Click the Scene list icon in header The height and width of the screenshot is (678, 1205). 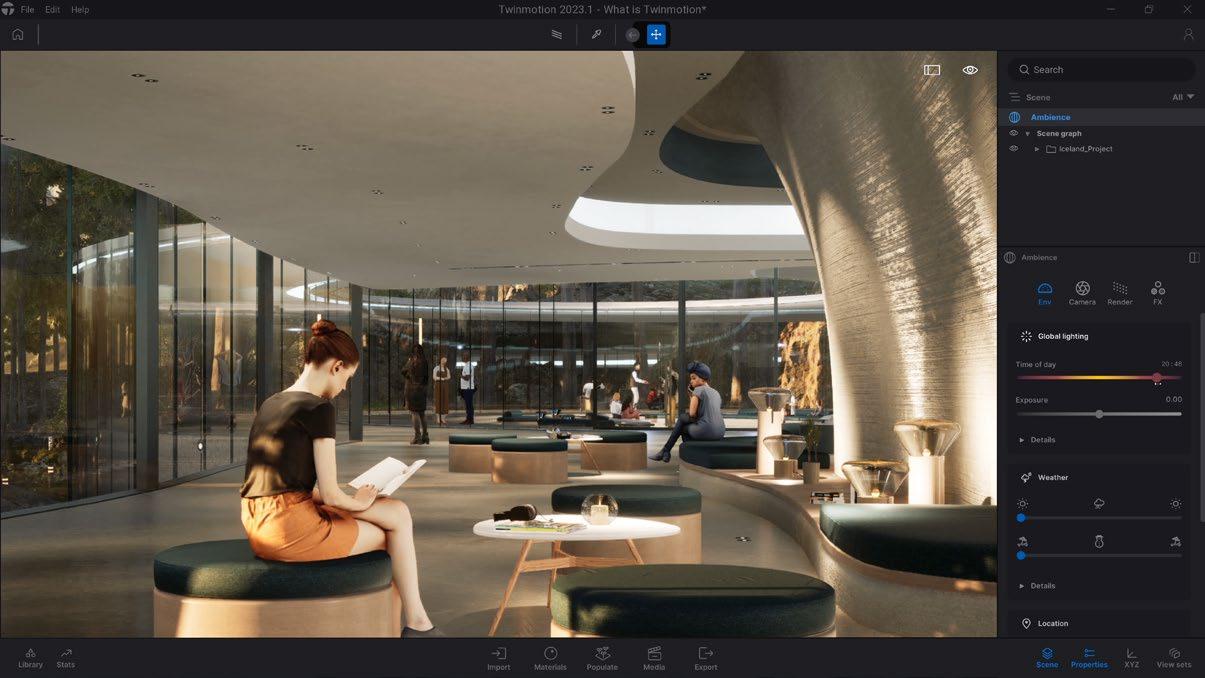tap(1014, 97)
